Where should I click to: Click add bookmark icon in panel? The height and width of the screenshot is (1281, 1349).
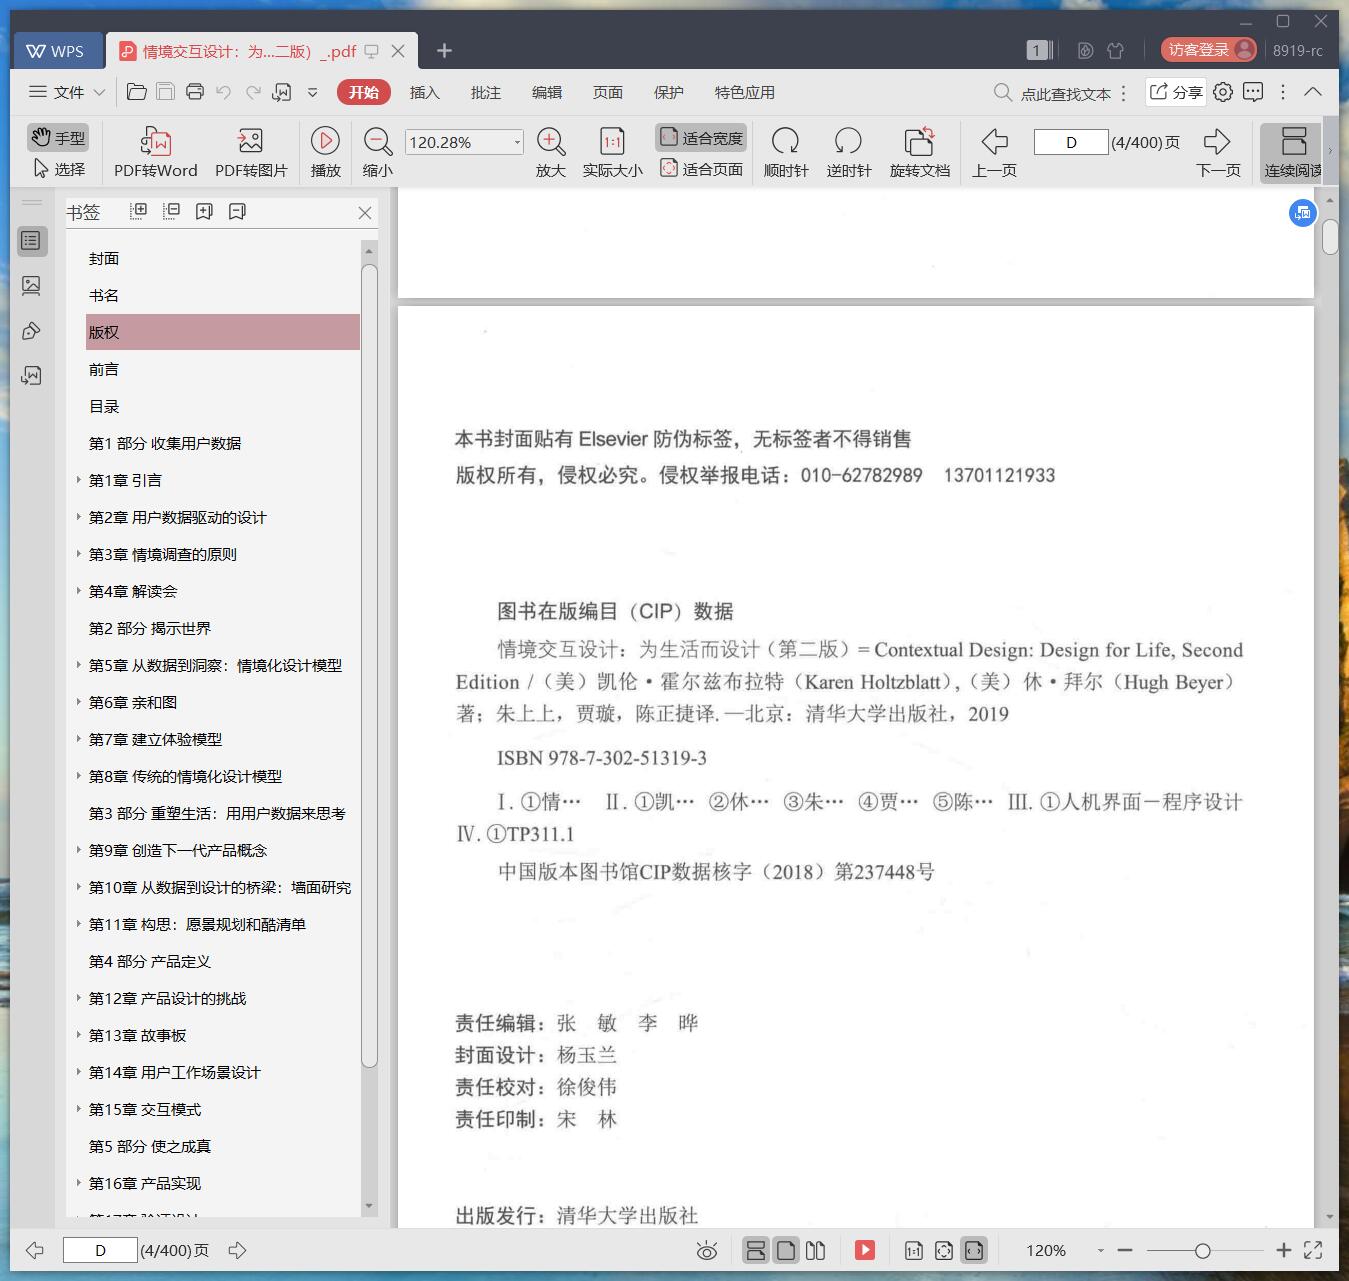pos(204,211)
